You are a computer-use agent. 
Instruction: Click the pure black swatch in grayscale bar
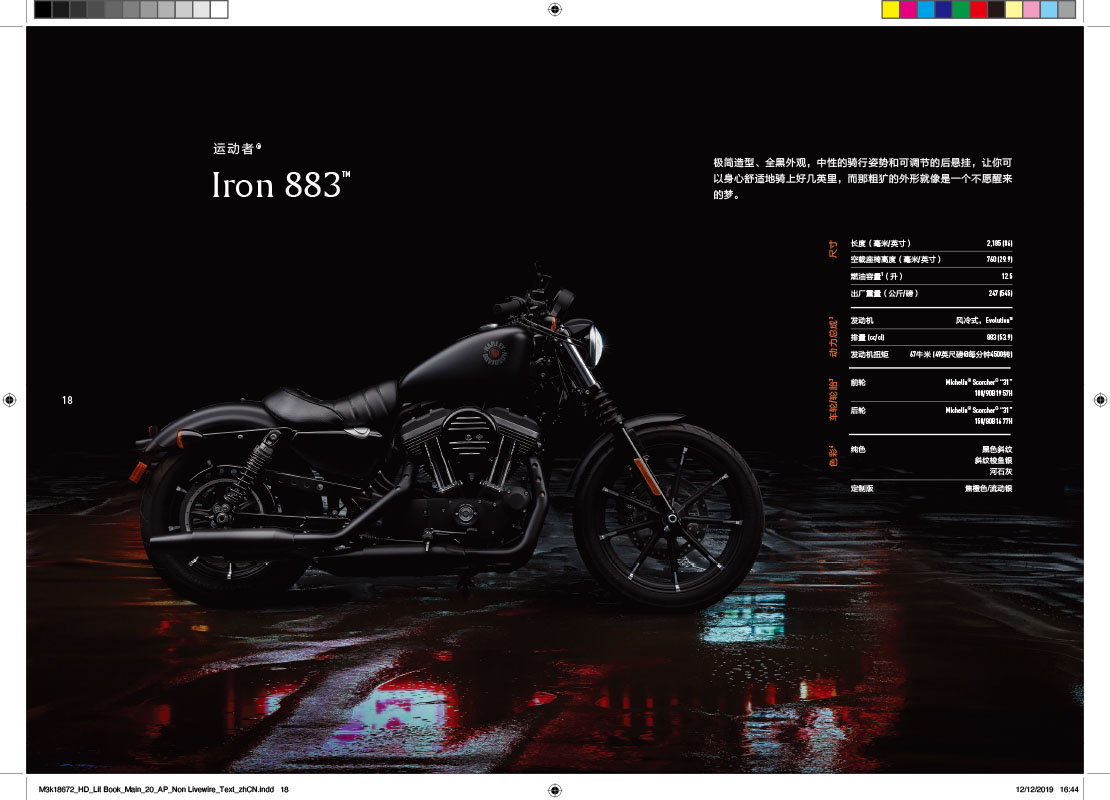point(43,9)
